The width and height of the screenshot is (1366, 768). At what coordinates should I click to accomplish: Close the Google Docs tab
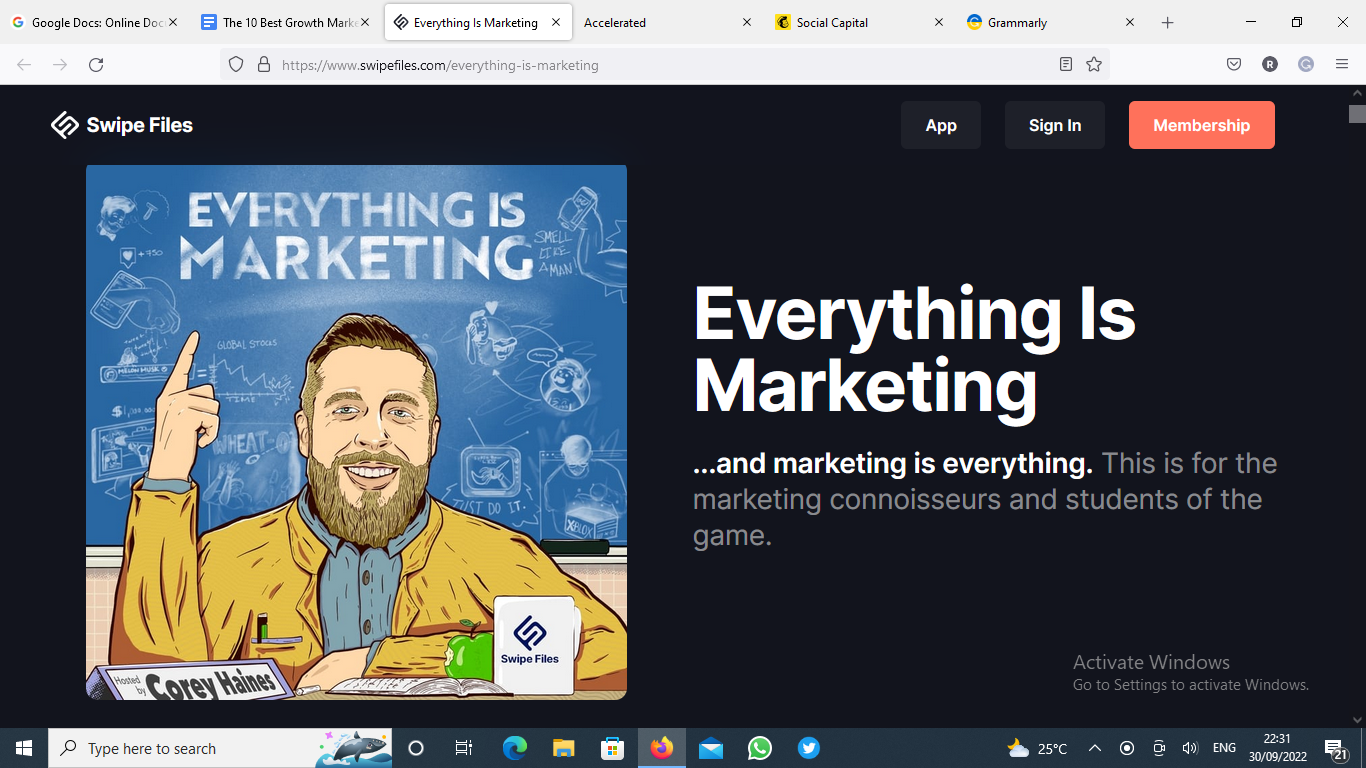pos(173,22)
